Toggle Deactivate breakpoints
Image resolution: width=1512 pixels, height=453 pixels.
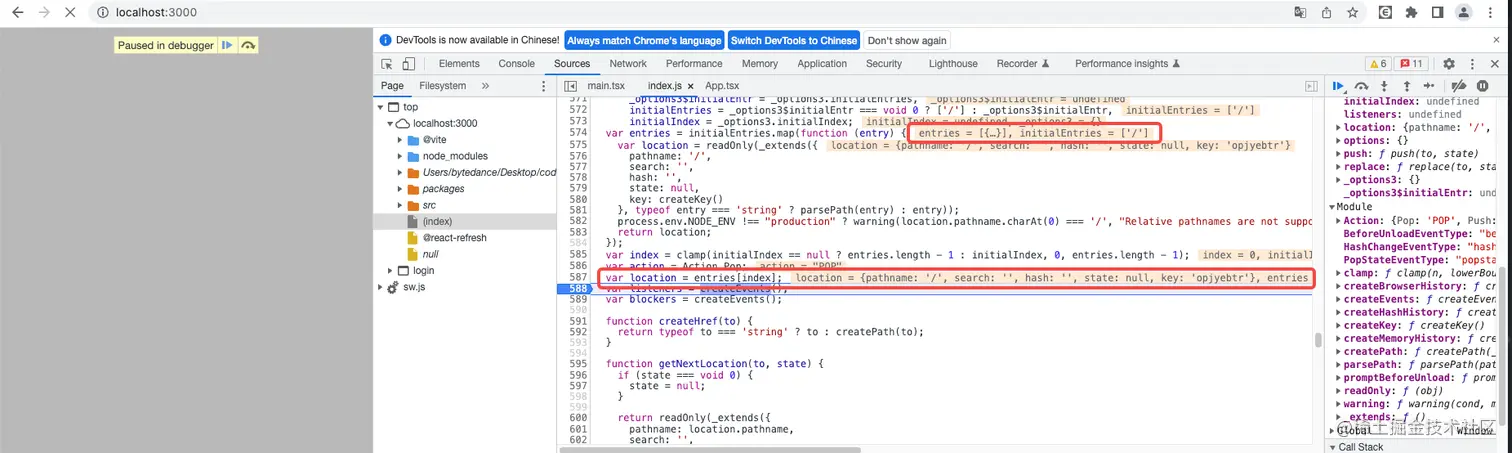click(x=1459, y=87)
